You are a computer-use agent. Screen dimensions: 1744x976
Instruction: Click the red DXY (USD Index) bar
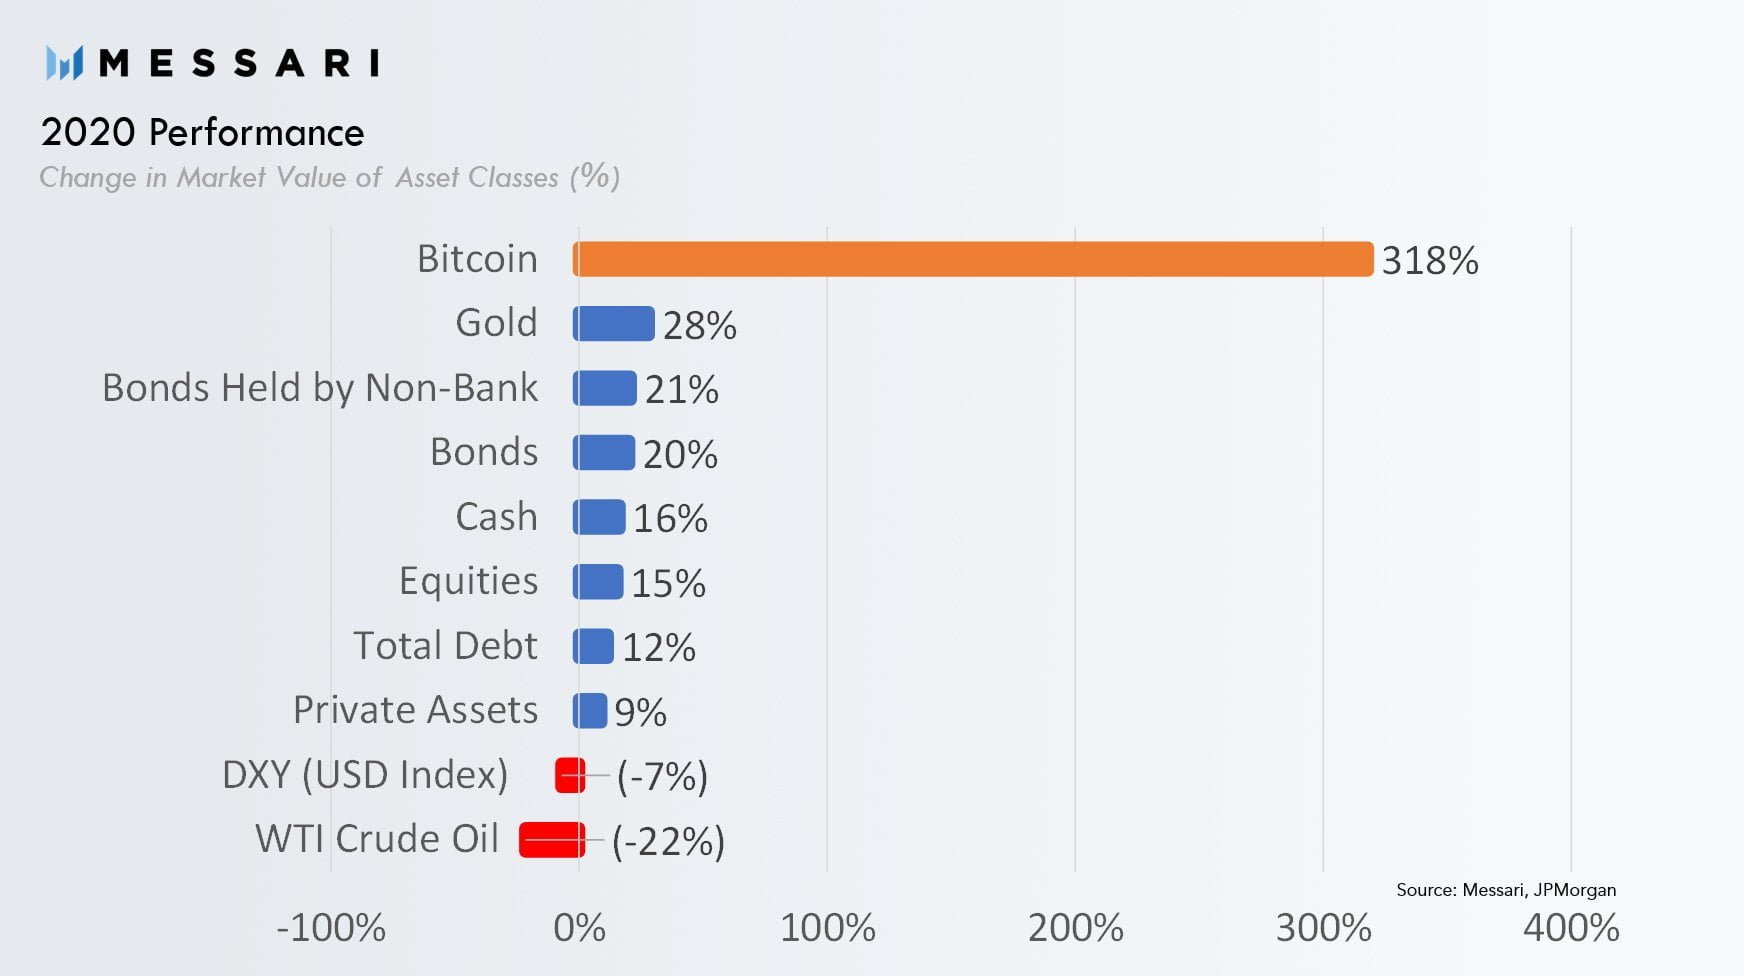570,775
